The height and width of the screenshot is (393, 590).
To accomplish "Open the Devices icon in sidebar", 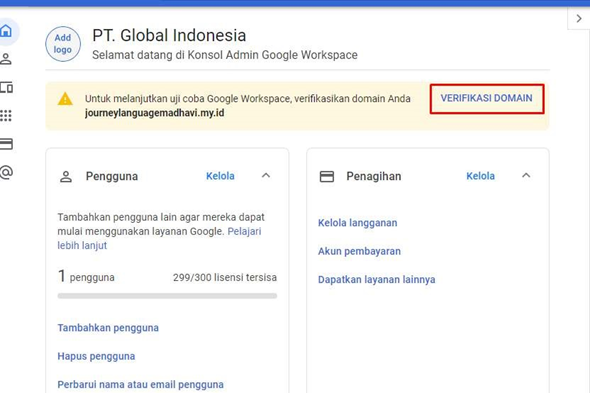I will (x=6, y=87).
